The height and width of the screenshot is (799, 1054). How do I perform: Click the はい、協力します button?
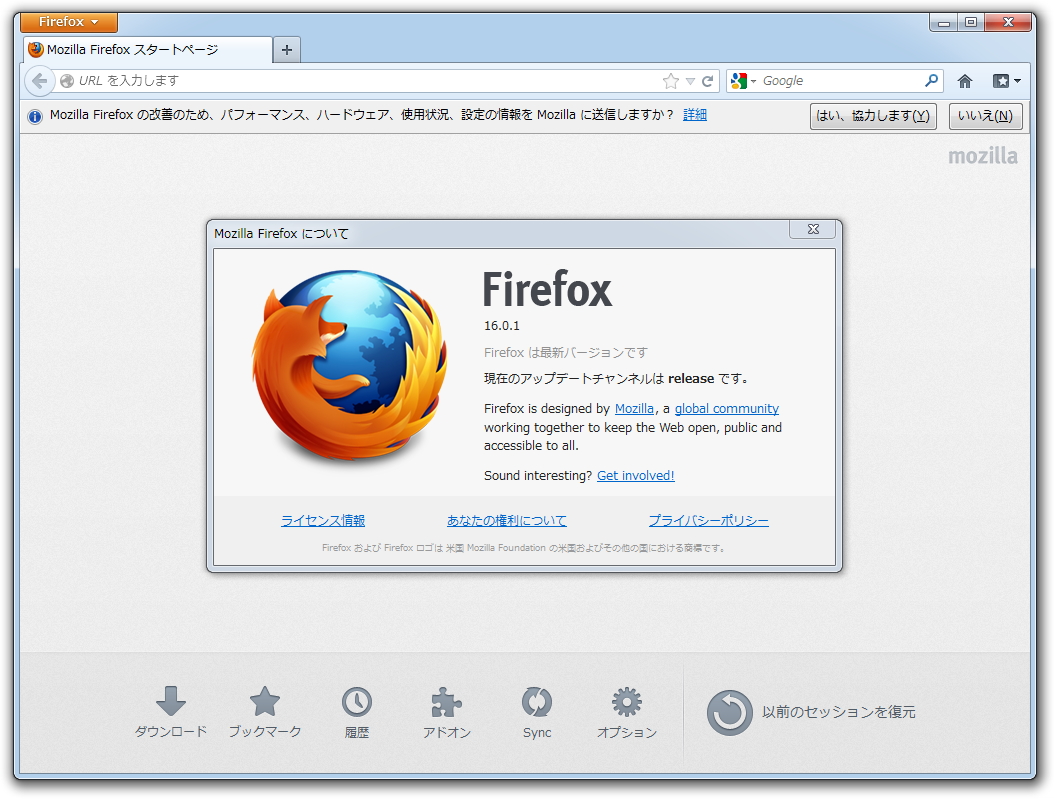[872, 116]
